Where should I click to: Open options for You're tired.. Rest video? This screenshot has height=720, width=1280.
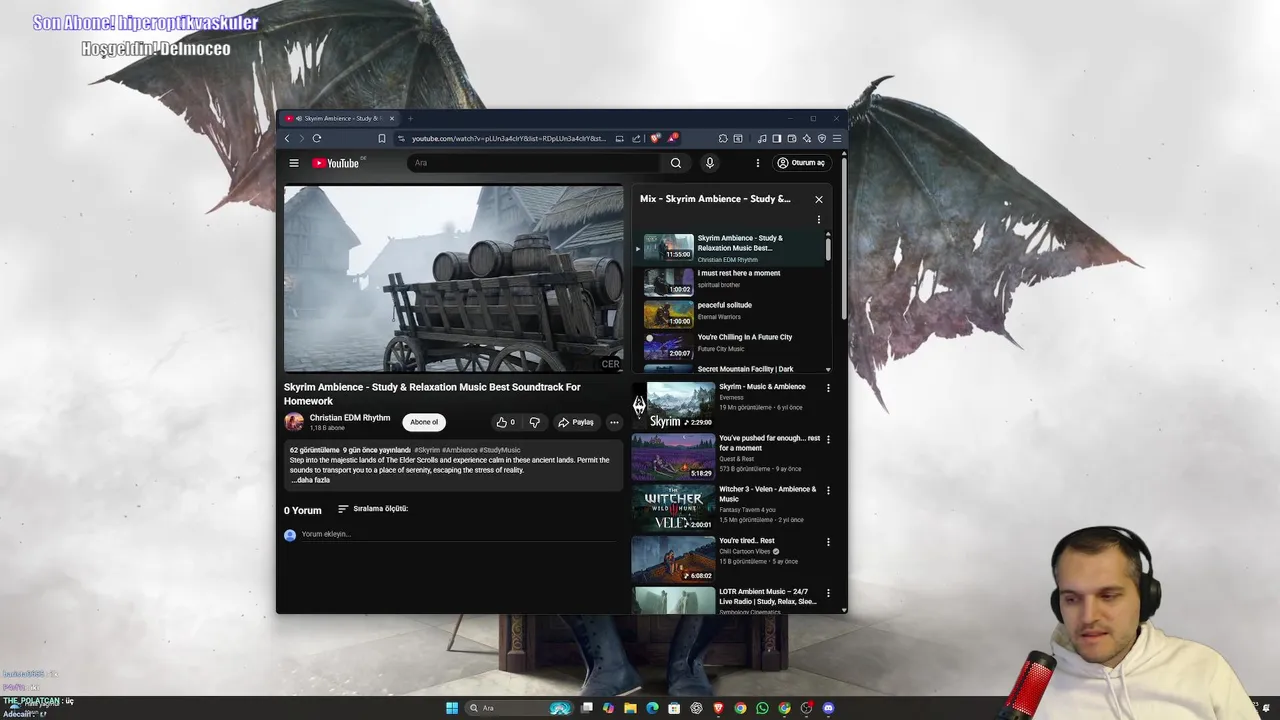coord(828,542)
